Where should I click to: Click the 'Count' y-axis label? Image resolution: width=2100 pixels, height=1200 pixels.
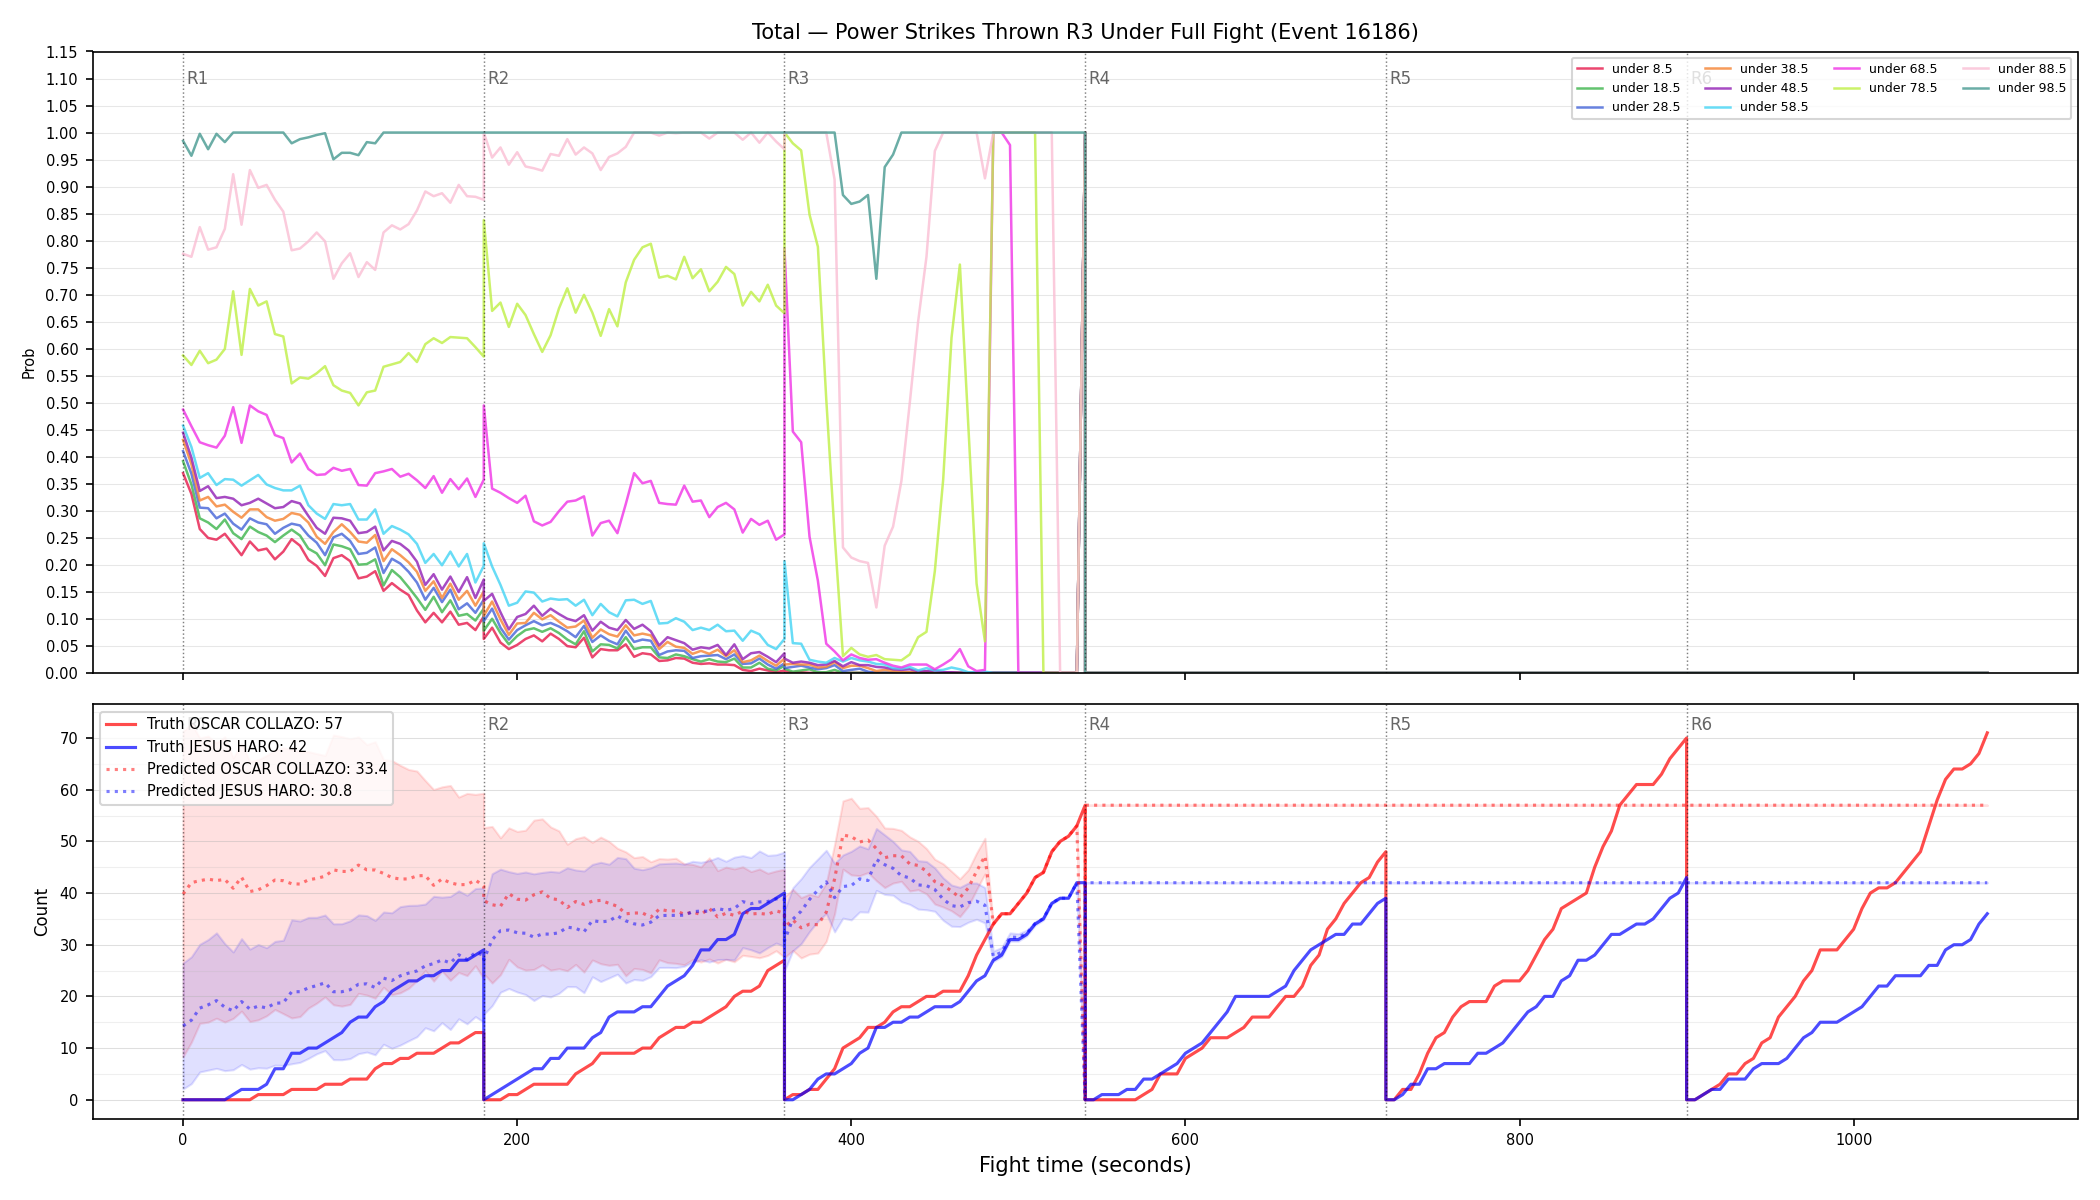pos(41,912)
